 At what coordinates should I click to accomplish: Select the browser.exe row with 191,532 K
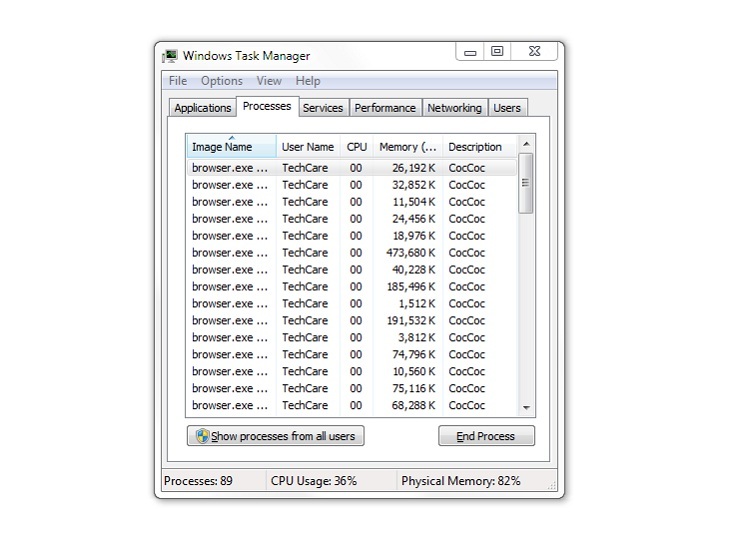350,321
